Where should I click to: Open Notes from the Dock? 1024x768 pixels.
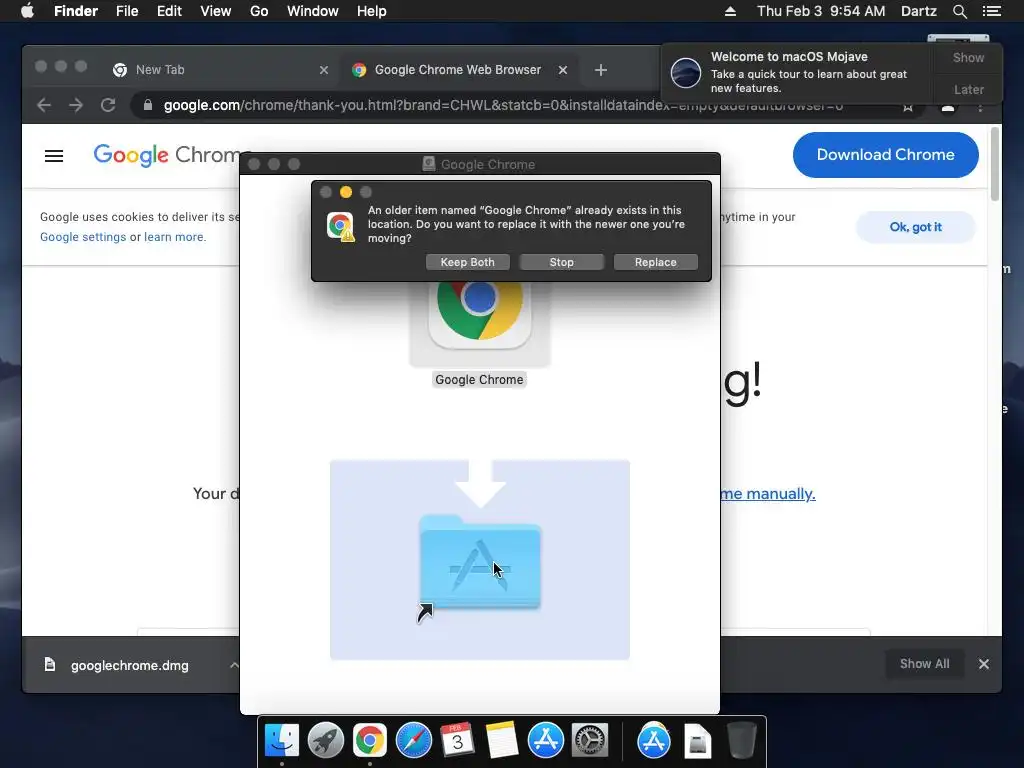pos(502,741)
